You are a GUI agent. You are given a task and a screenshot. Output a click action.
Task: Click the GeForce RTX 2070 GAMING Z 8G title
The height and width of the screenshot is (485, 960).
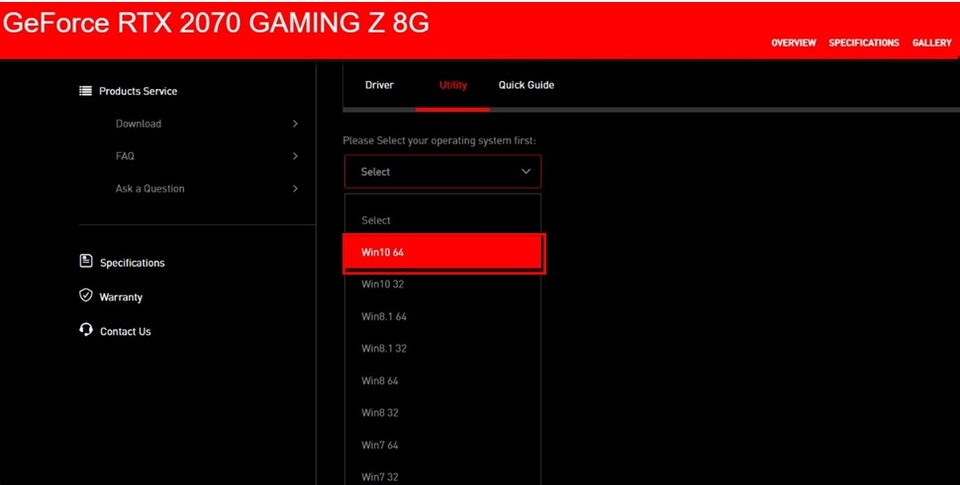216,23
